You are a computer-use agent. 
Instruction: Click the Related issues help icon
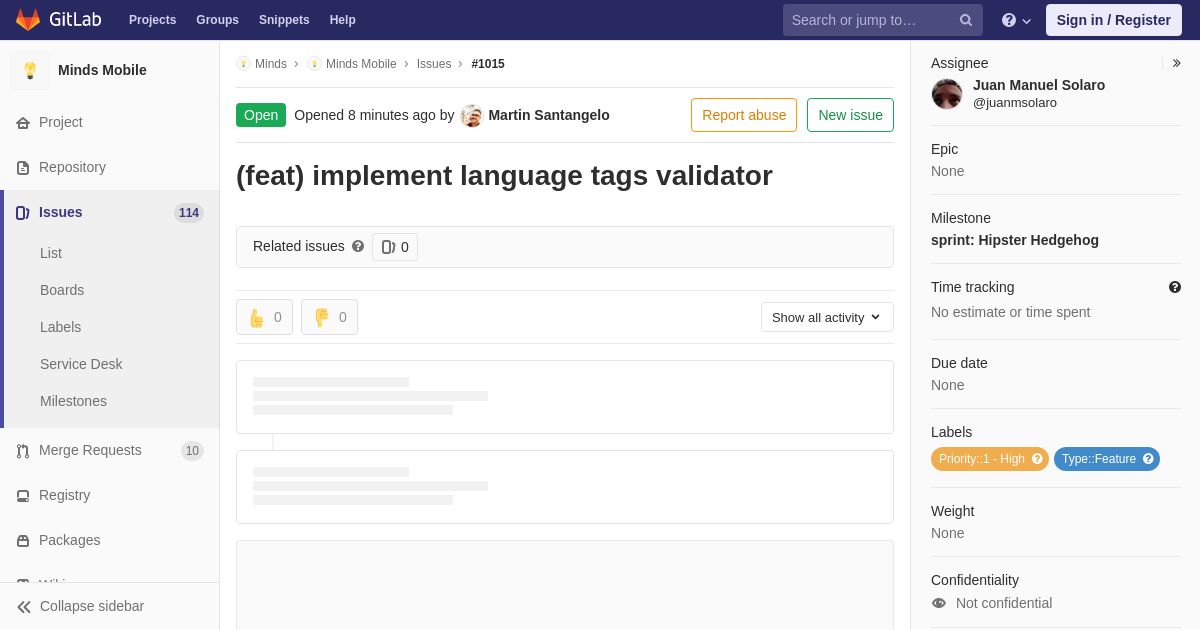point(358,246)
